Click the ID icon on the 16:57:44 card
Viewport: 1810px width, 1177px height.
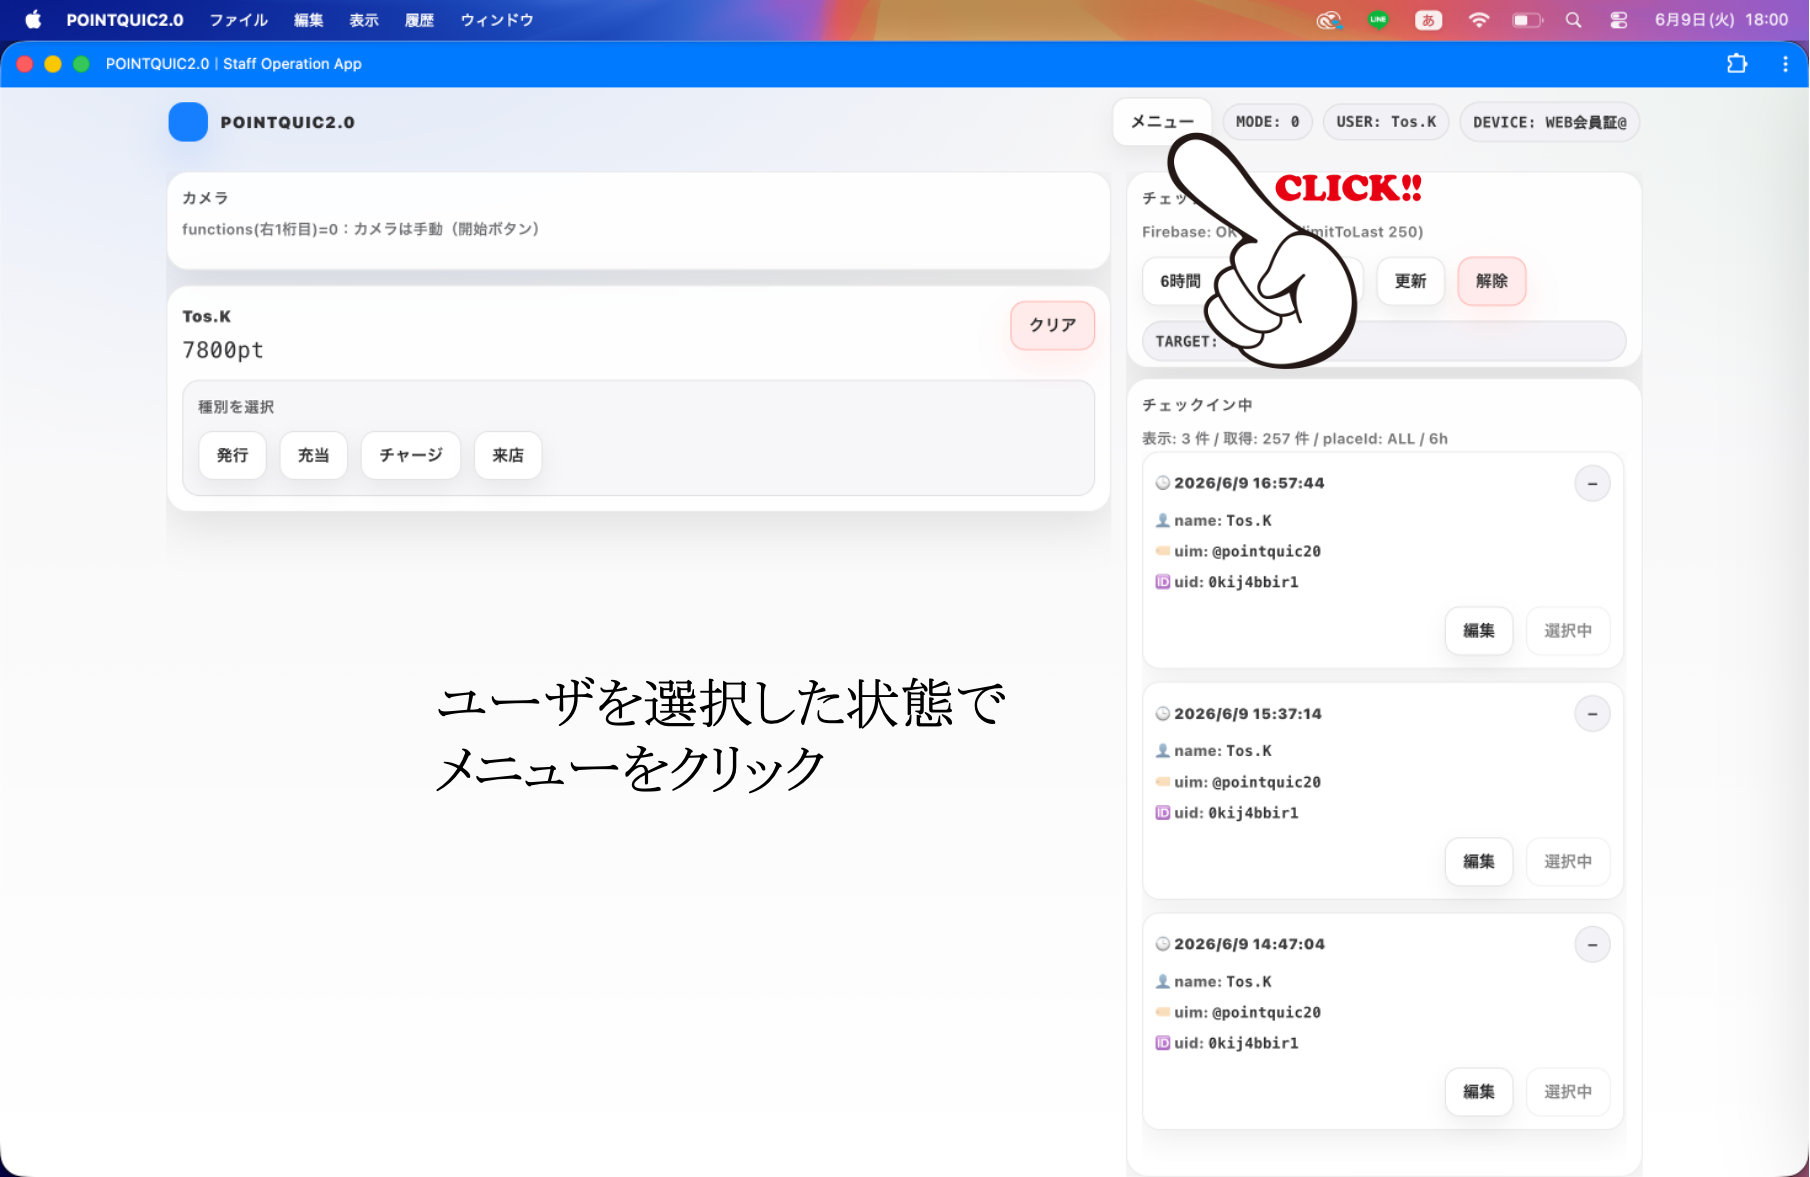(1163, 582)
